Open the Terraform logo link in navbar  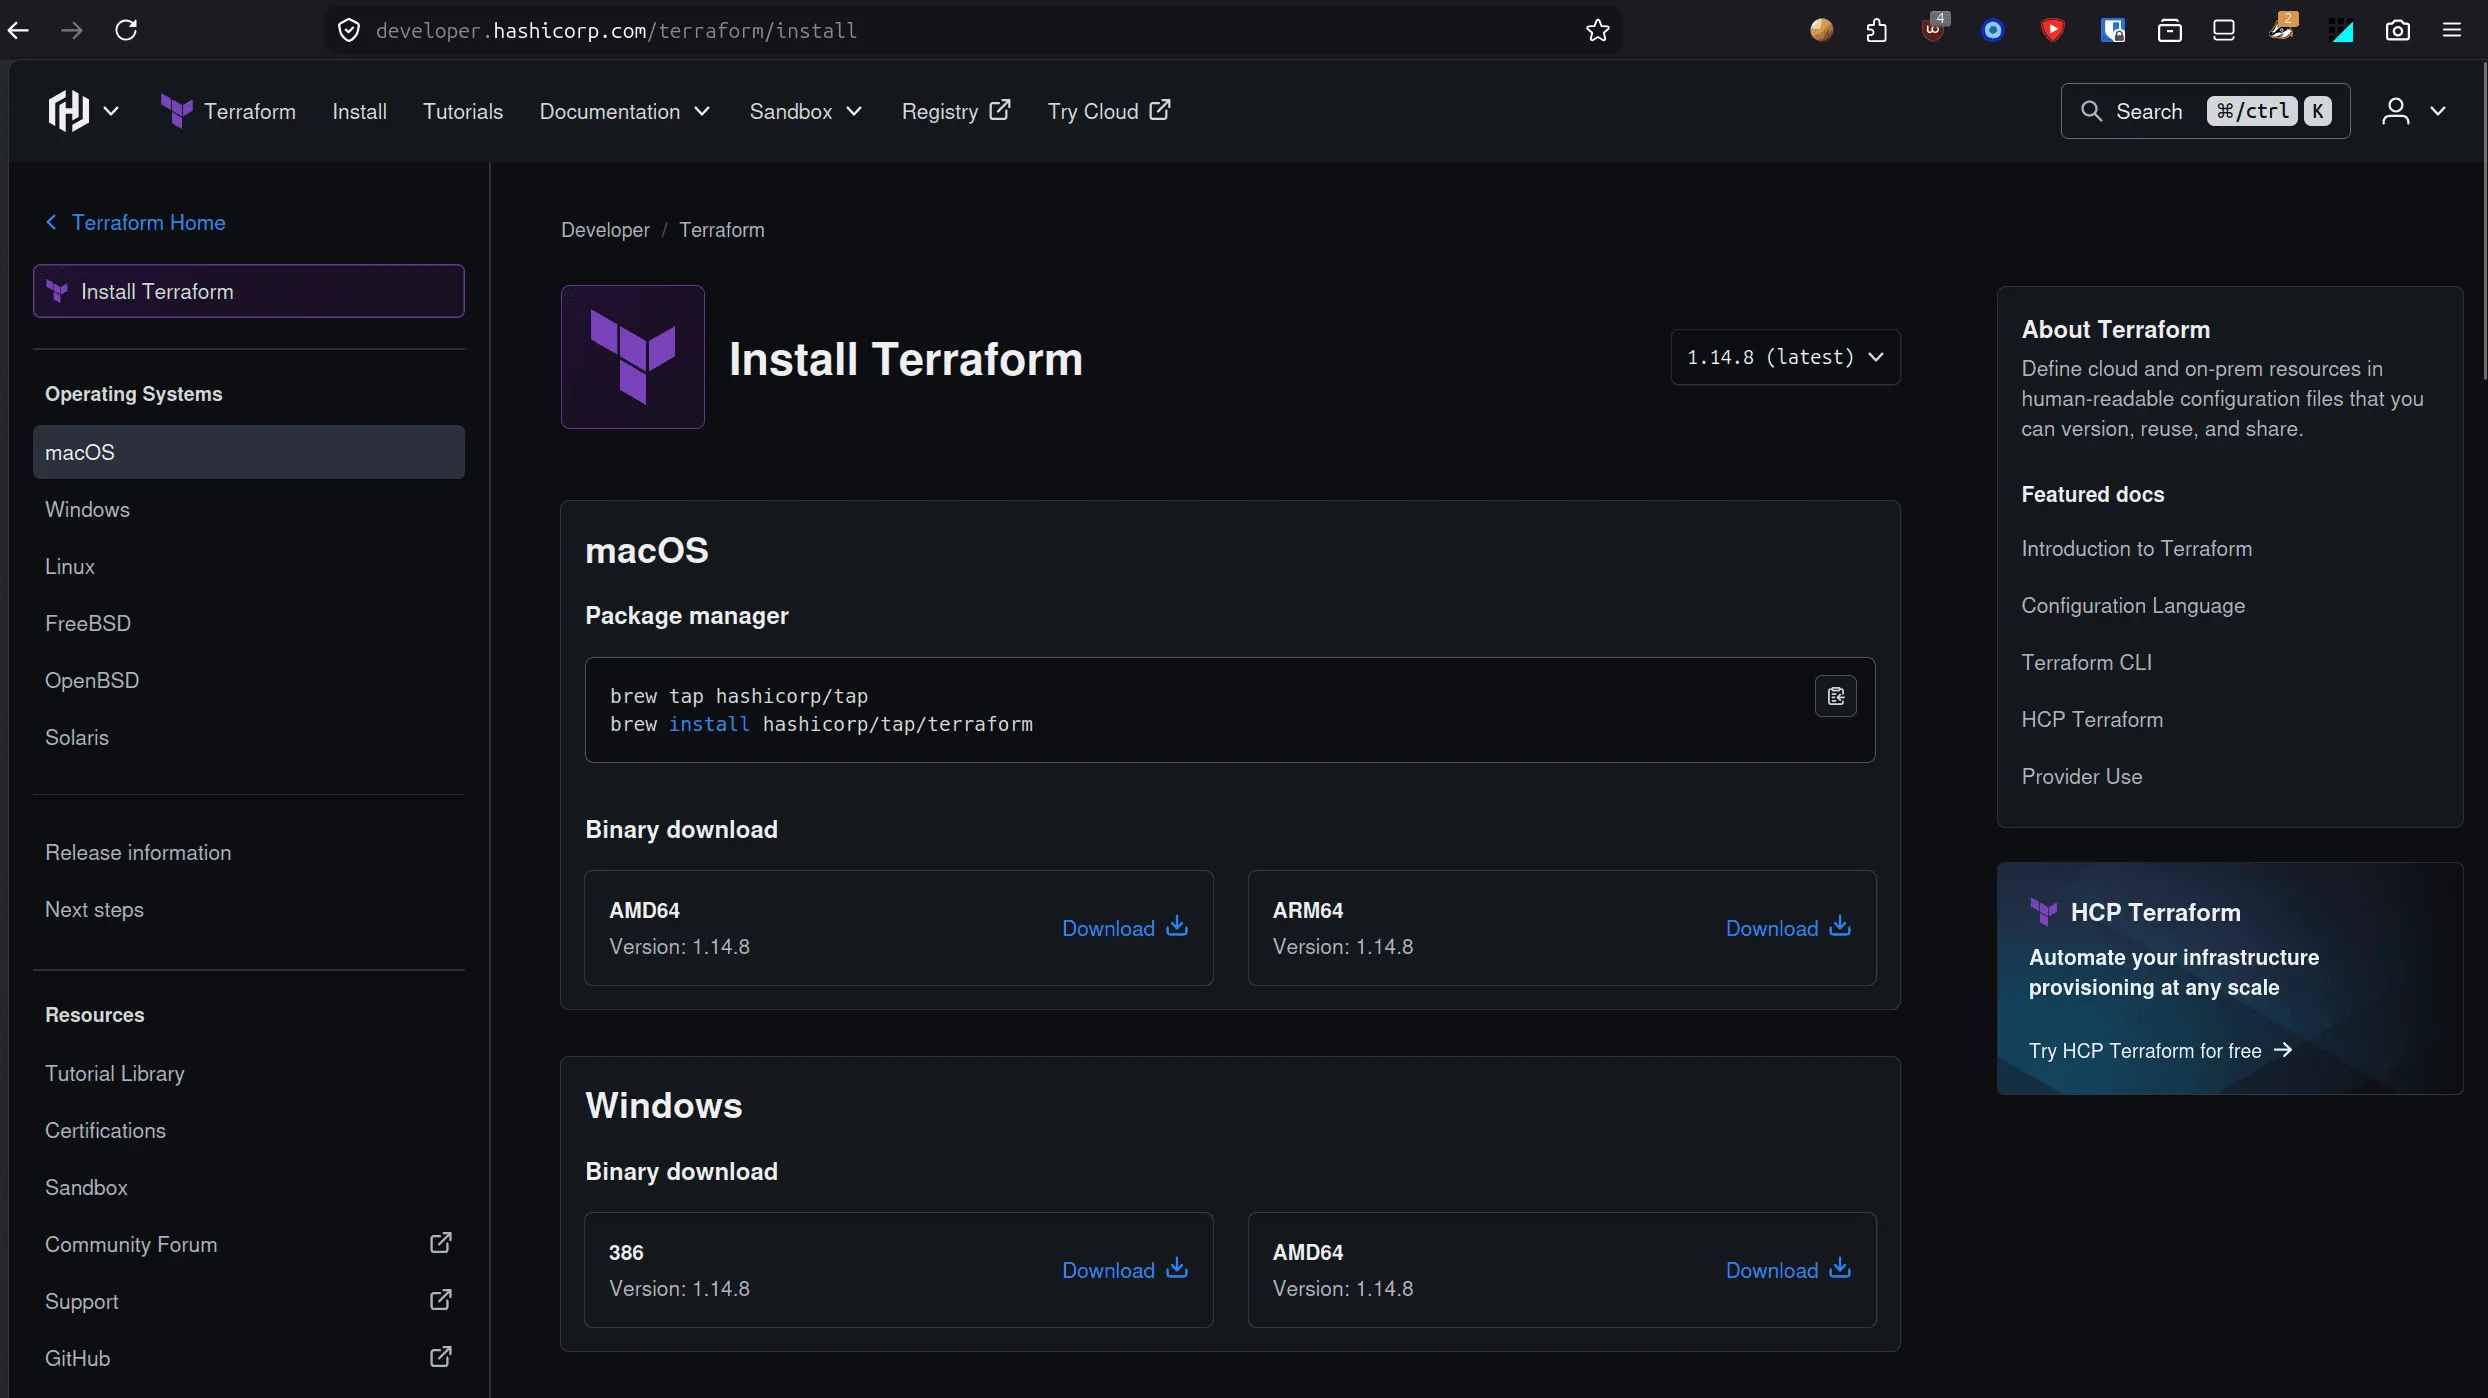(228, 111)
